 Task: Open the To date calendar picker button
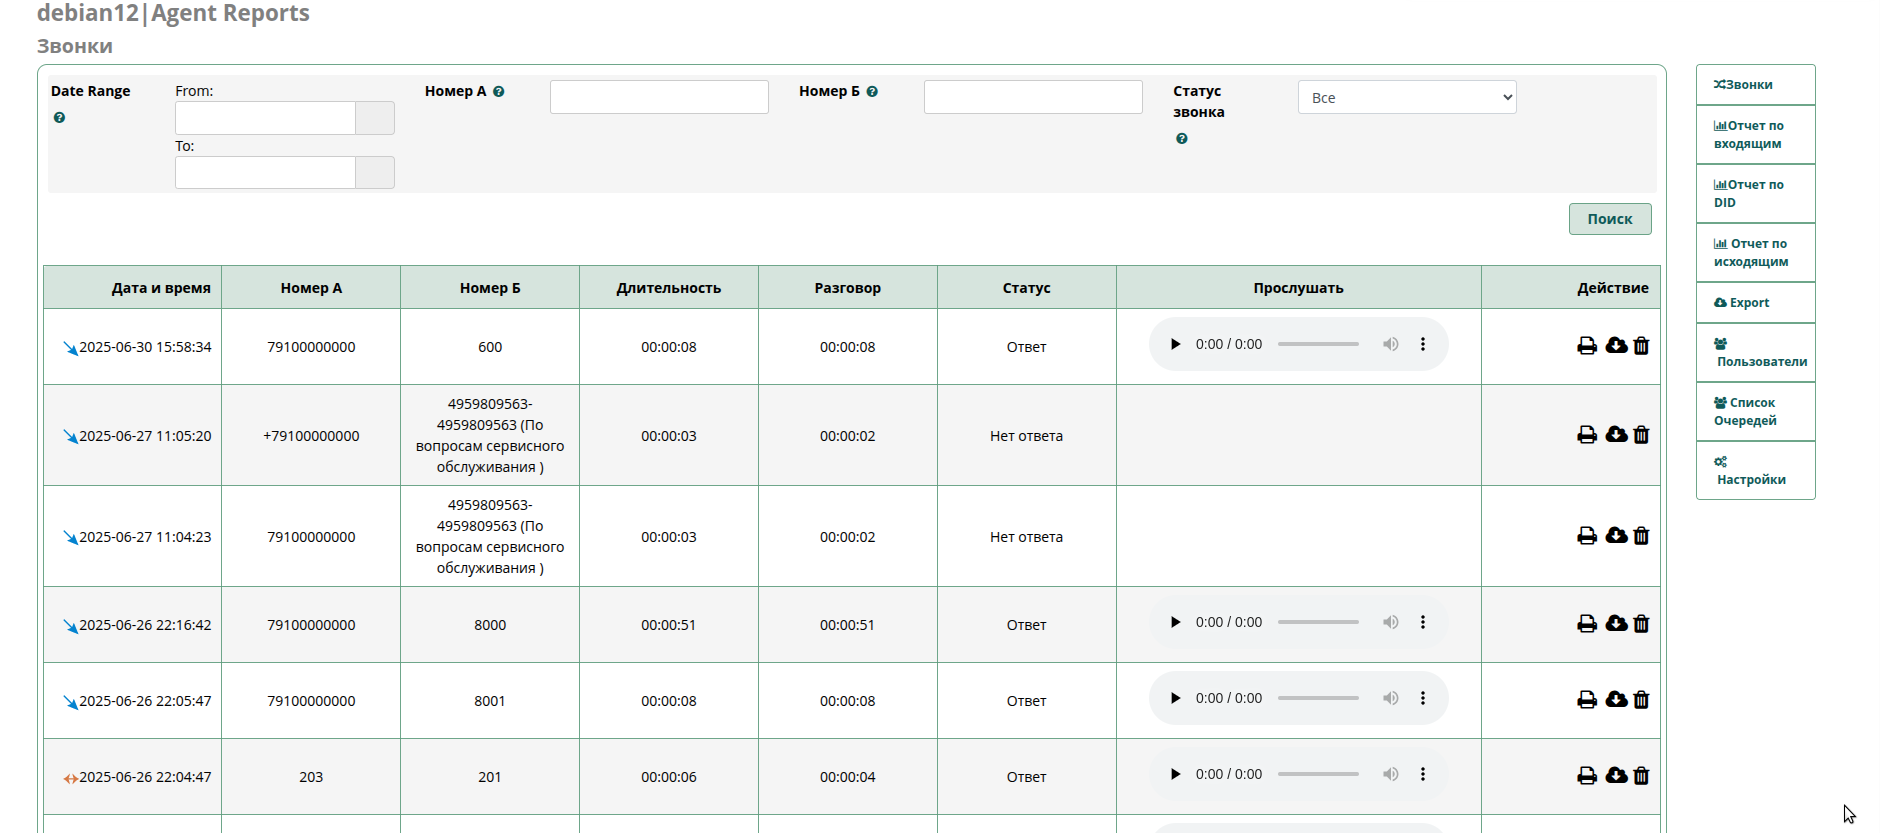click(x=375, y=173)
